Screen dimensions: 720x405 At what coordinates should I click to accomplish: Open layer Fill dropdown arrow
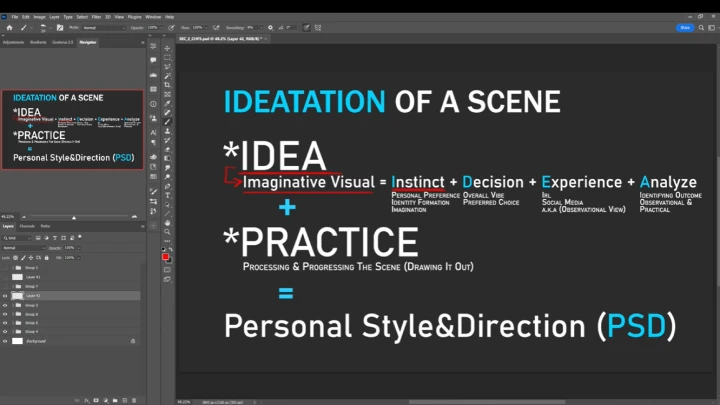coord(79,258)
